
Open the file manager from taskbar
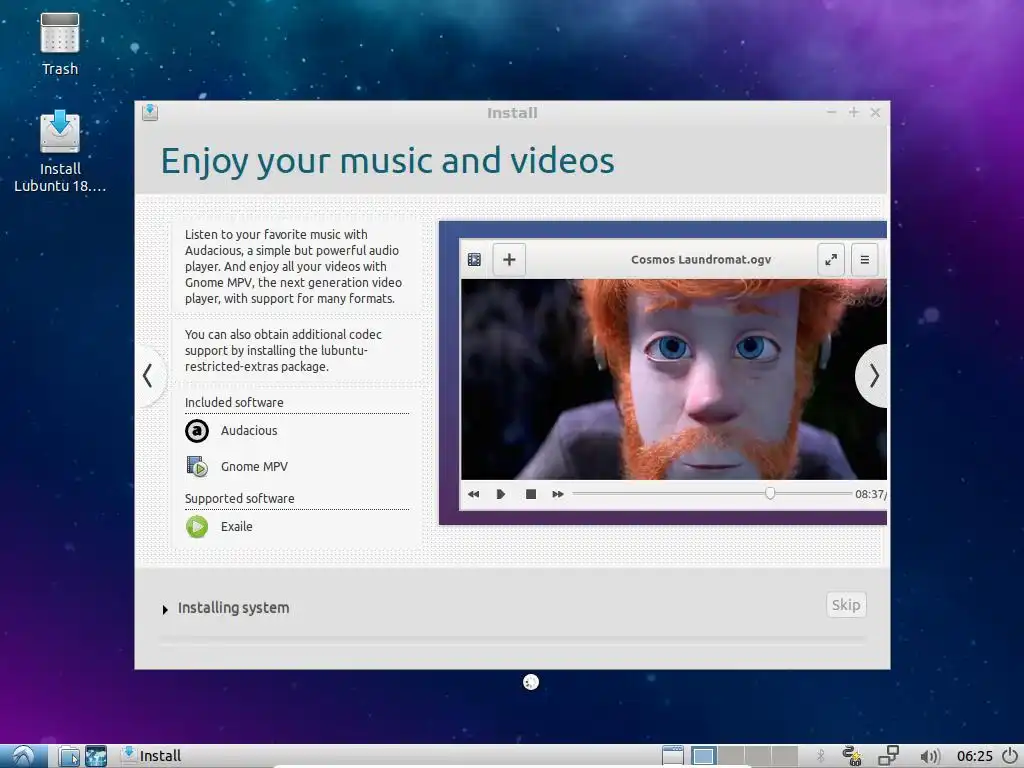pos(68,756)
